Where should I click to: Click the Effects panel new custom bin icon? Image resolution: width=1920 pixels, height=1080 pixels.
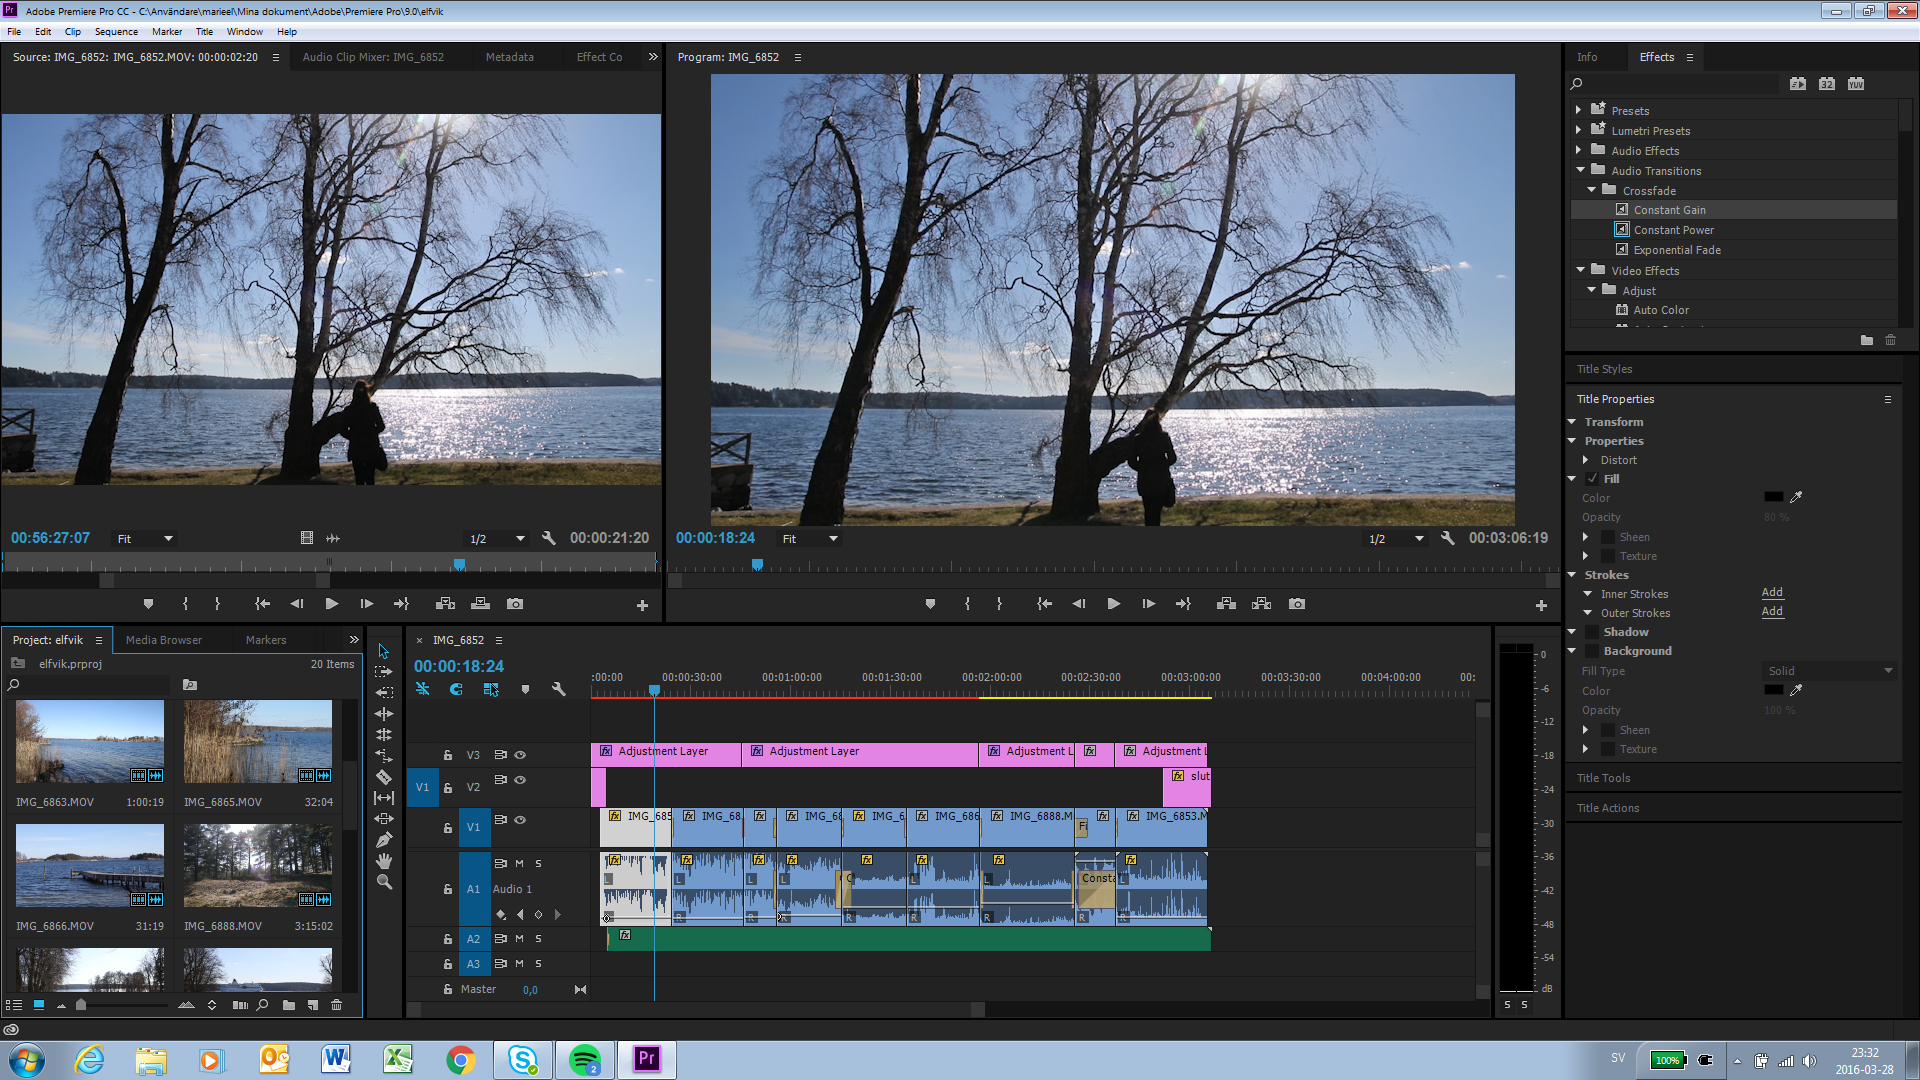1867,340
